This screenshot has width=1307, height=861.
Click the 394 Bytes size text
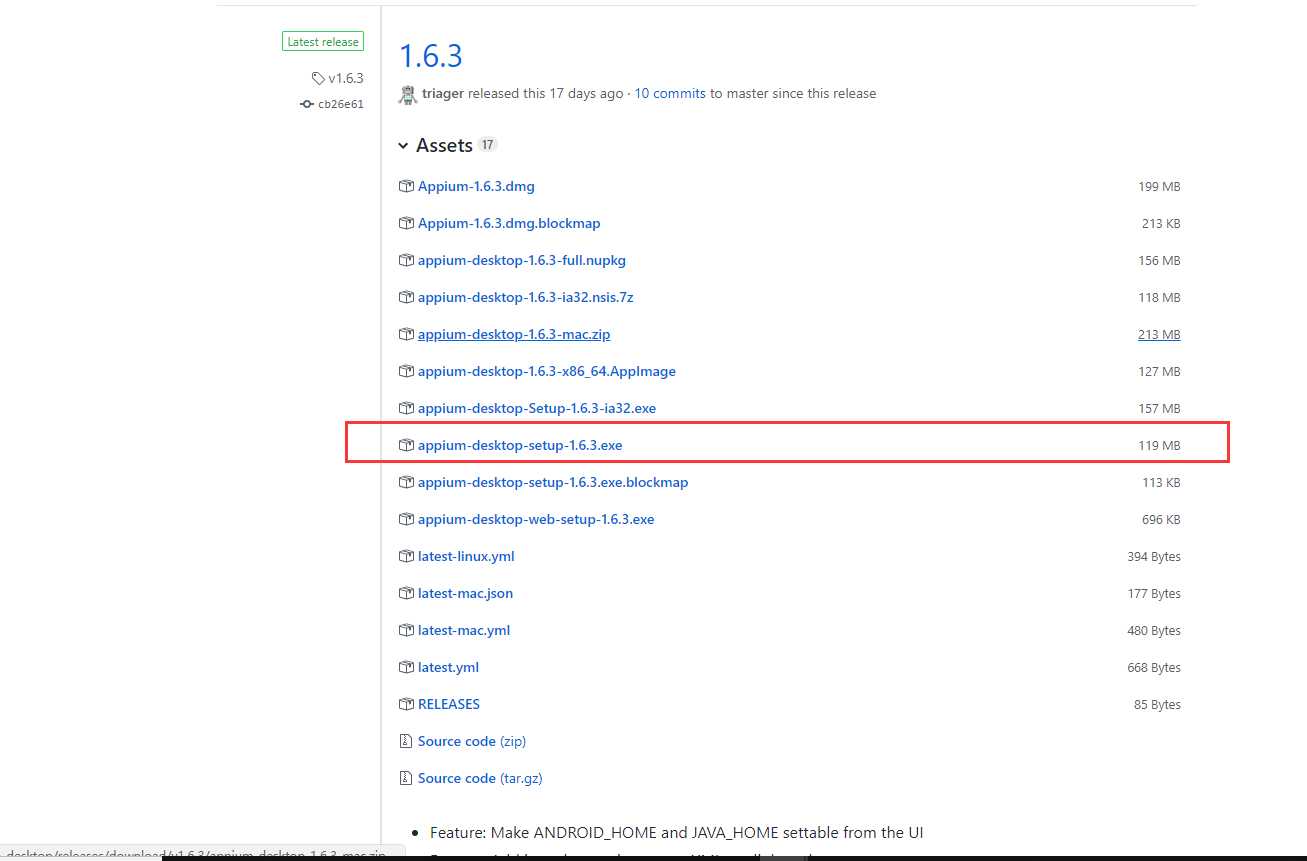[x=1154, y=557]
